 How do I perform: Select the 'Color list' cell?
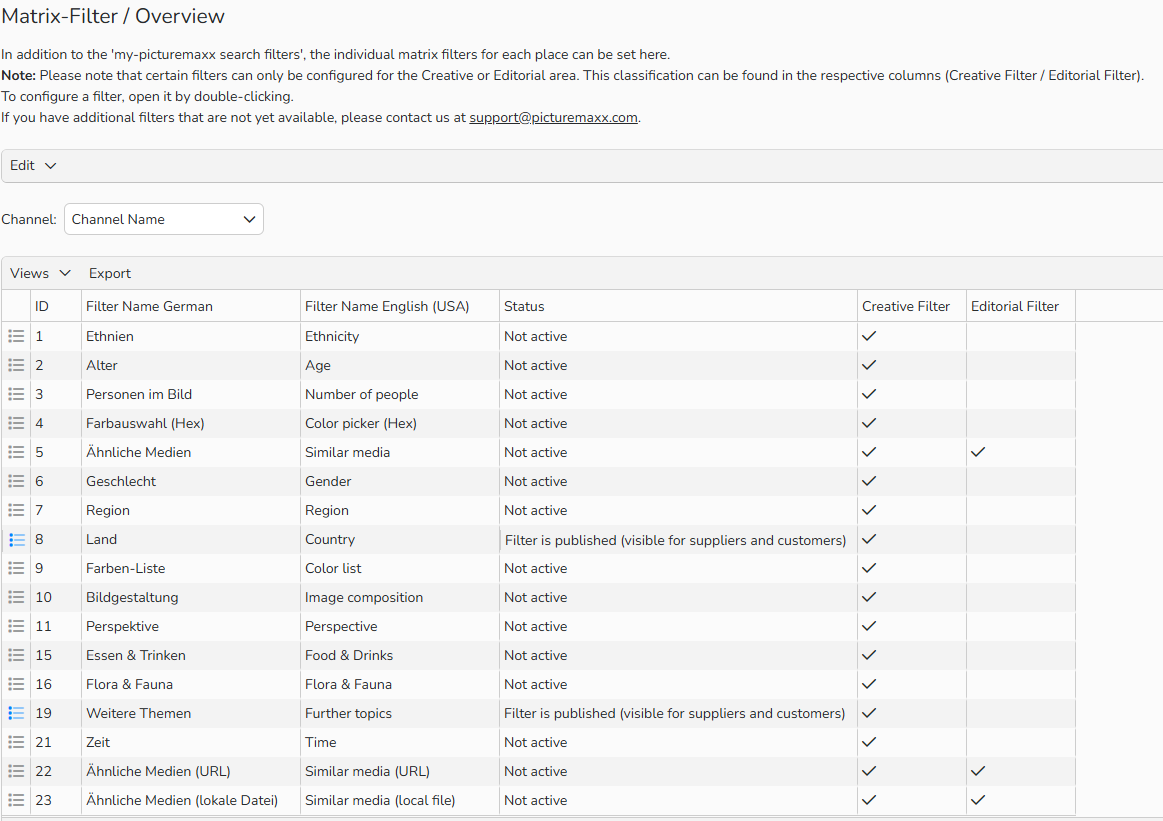tap(400, 568)
